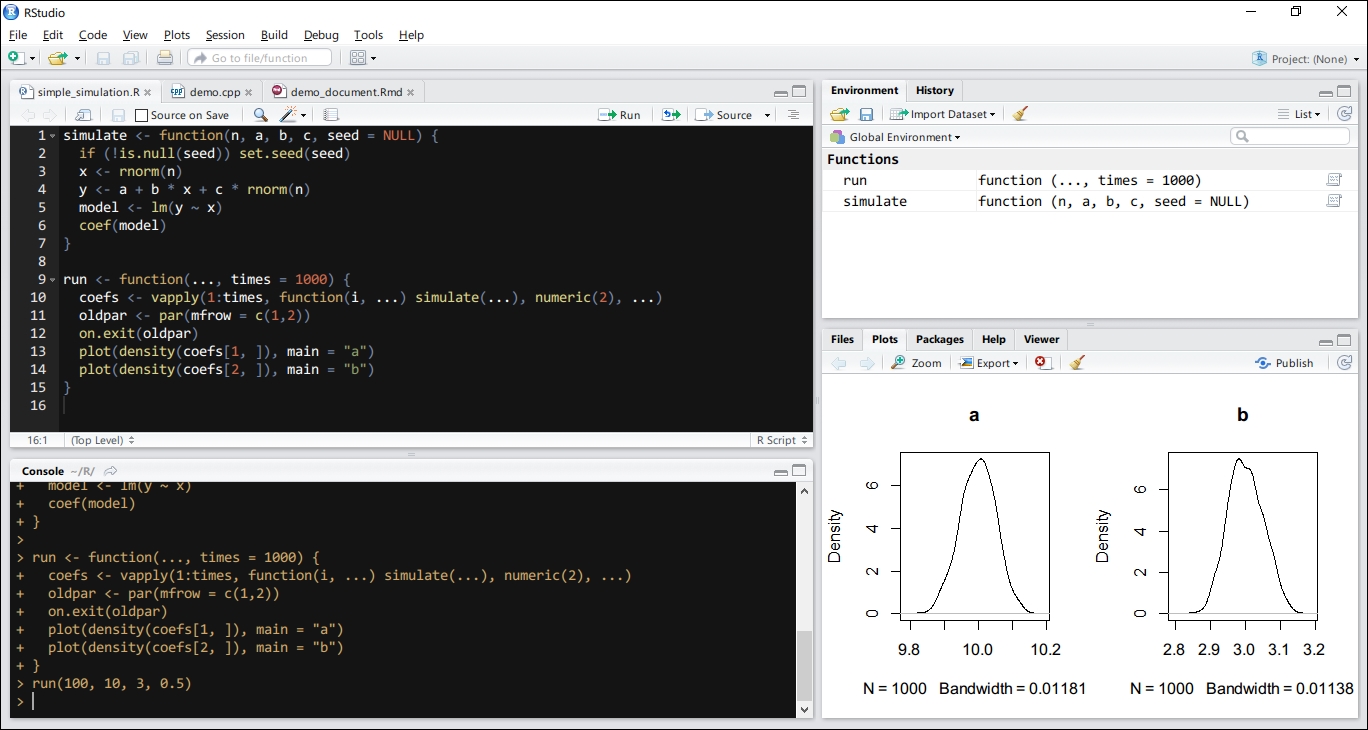Maximize the source editor pane
The image size is (1368, 730).
tap(799, 92)
